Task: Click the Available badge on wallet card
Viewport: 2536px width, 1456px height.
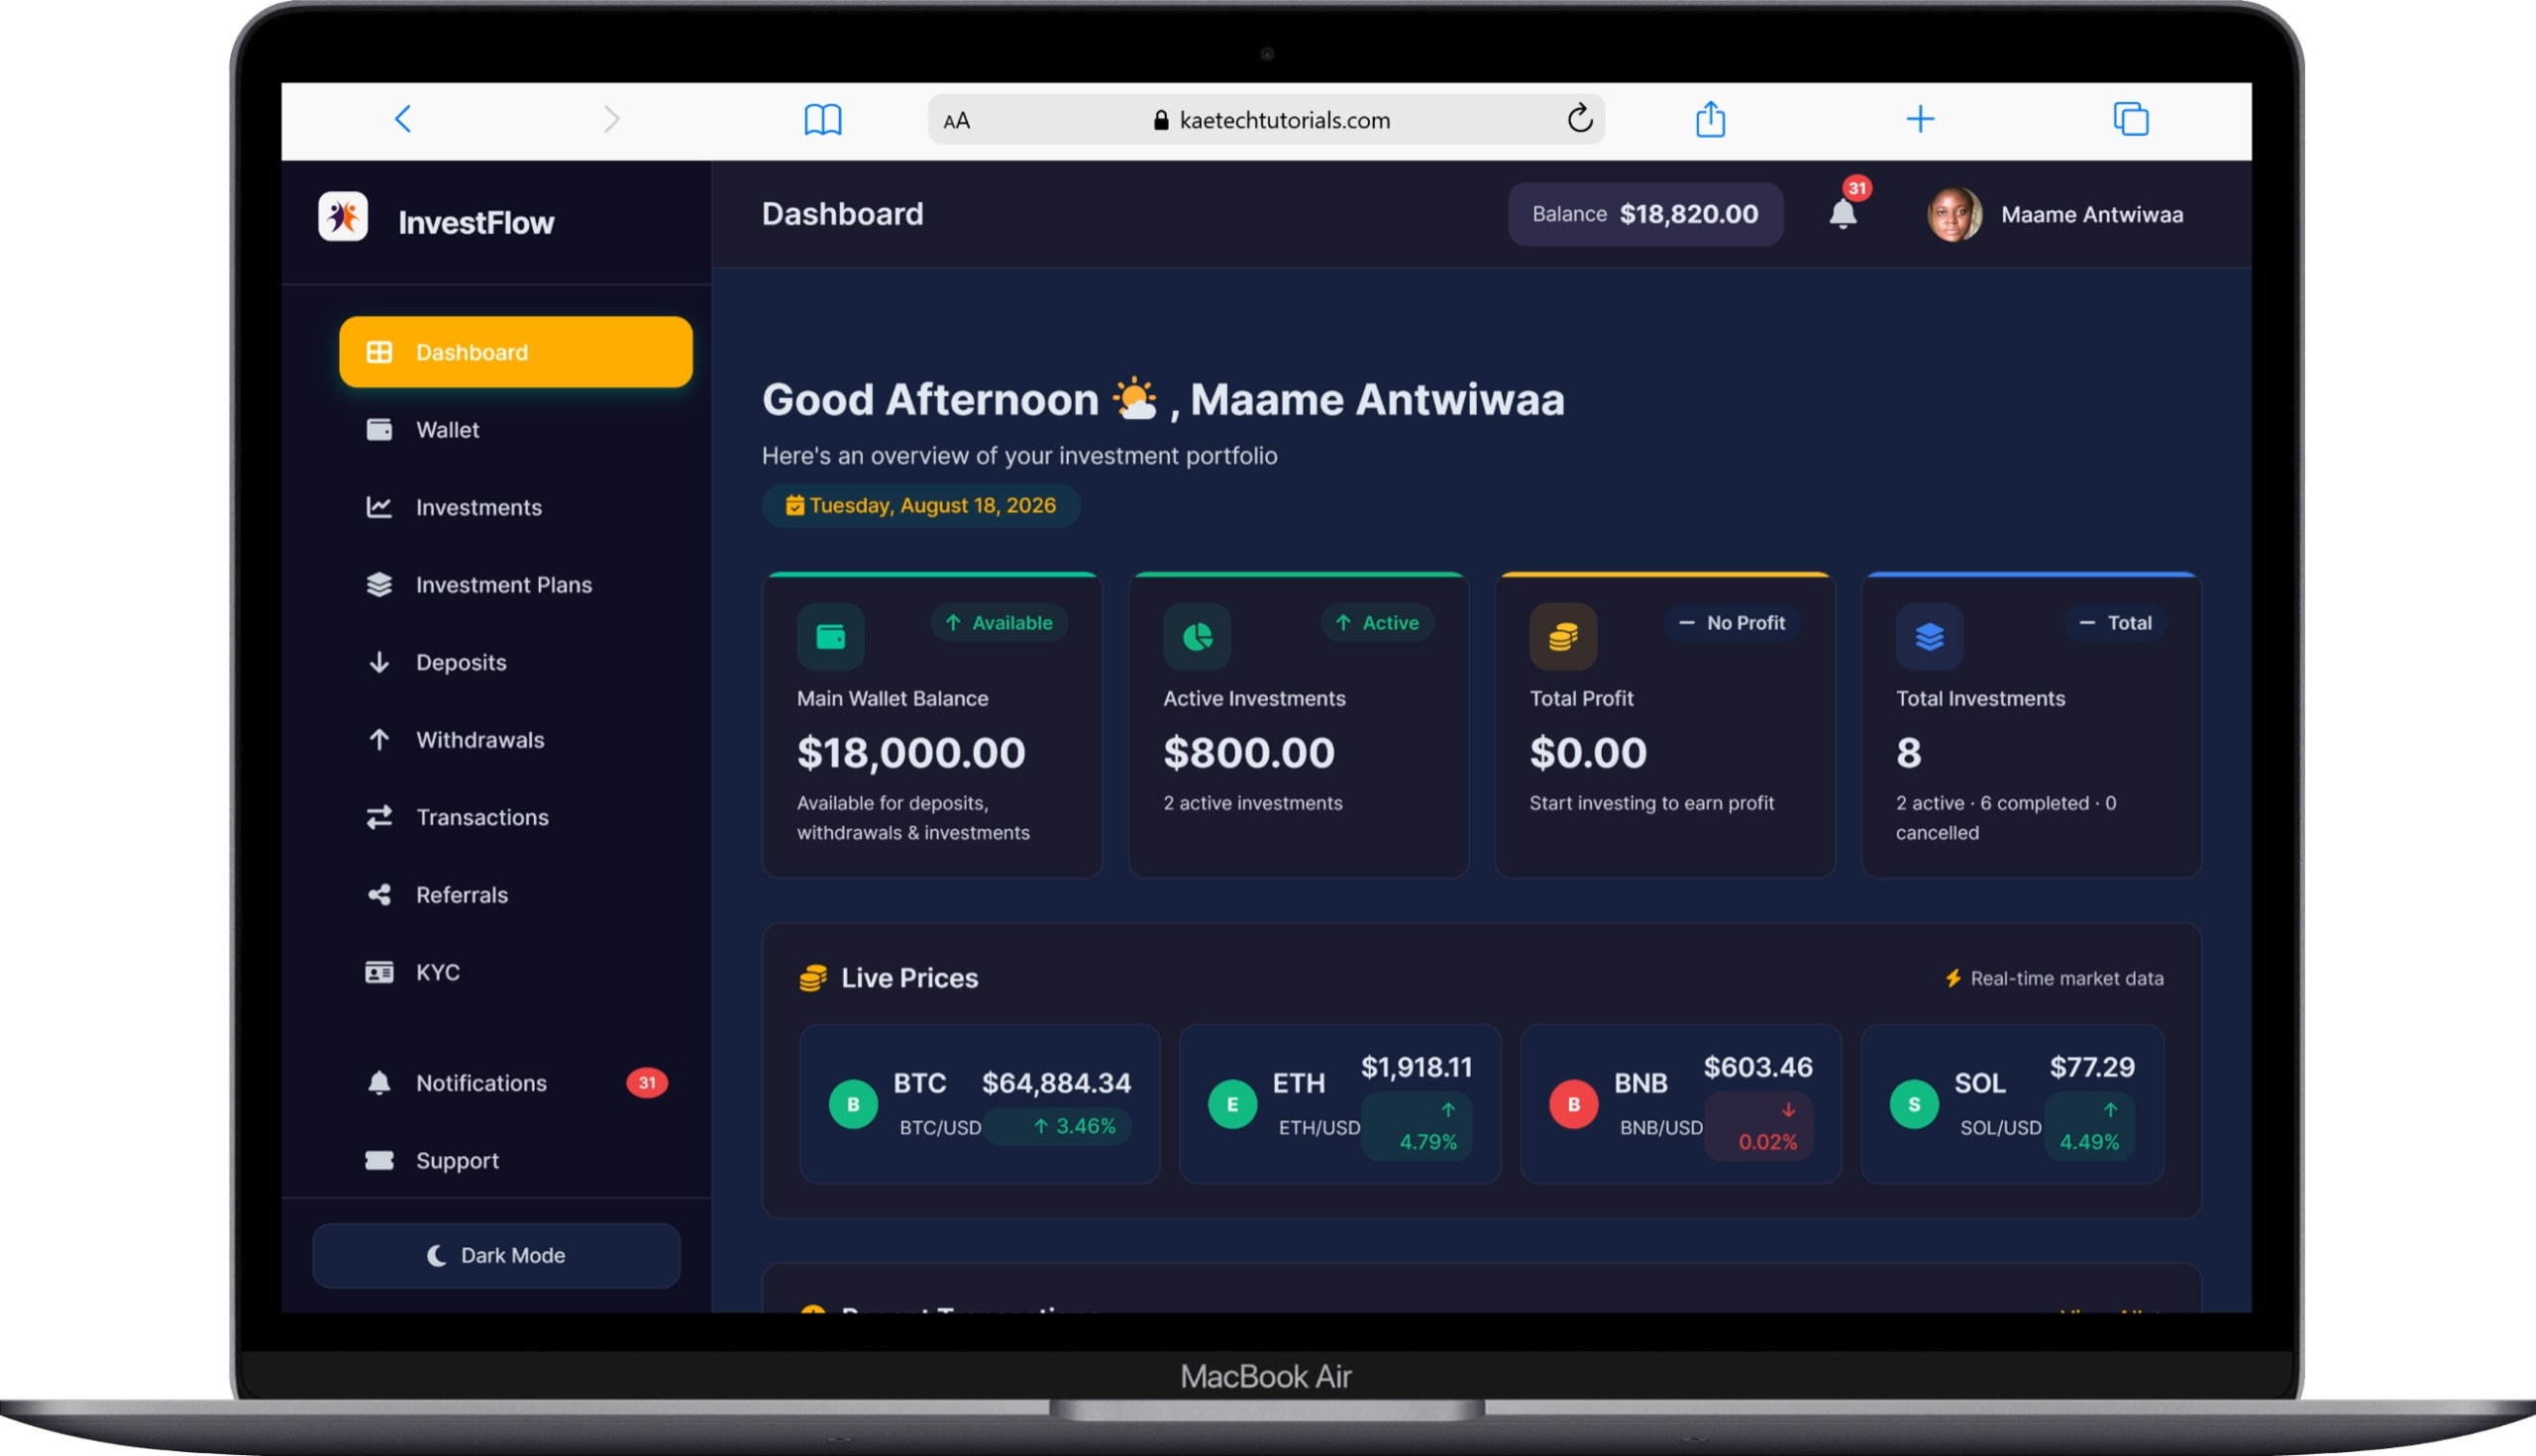Action: [999, 623]
